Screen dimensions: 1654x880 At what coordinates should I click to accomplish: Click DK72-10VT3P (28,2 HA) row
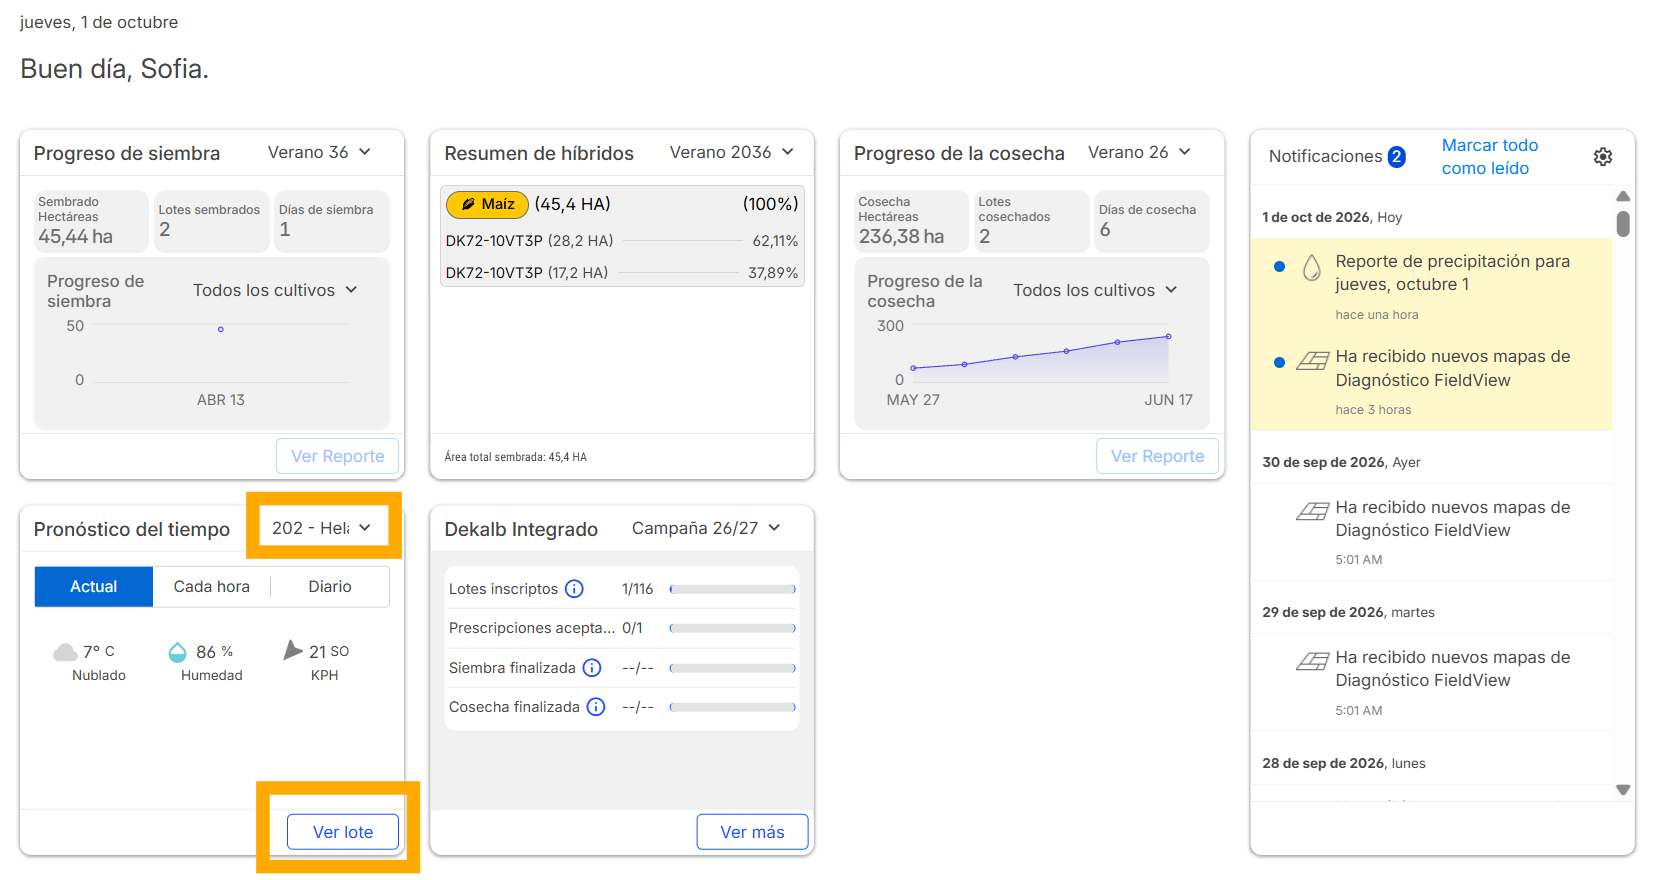click(622, 241)
